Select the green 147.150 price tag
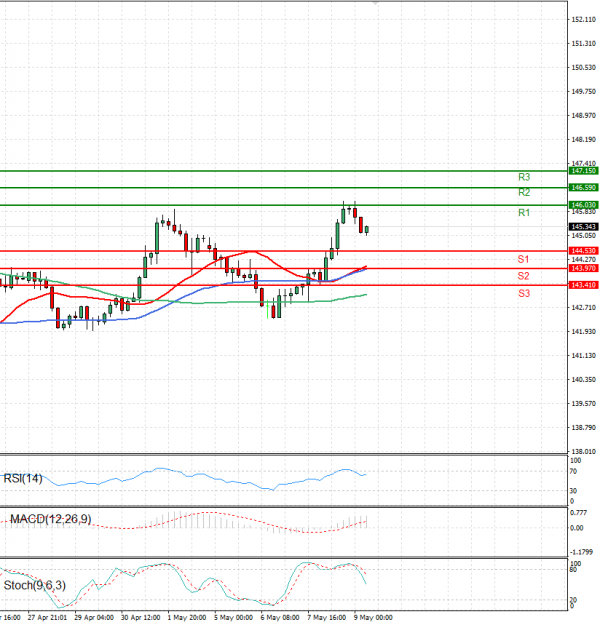 [x=583, y=171]
